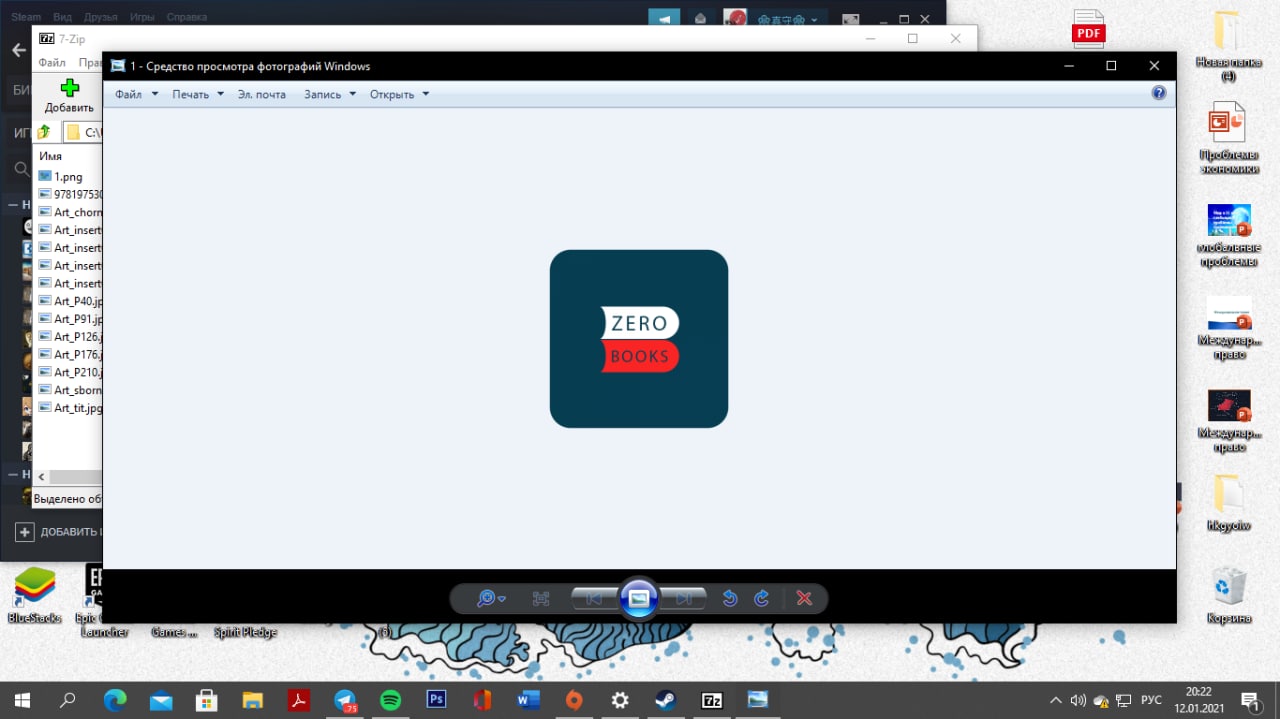Click the volume speaker tray icon
The image size is (1280, 719).
tap(1078, 700)
